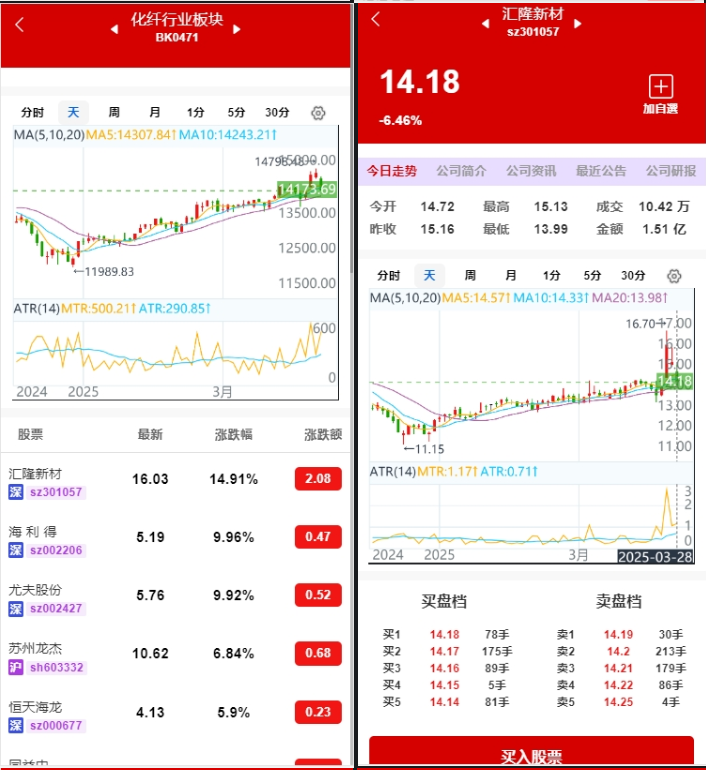Image resolution: width=706 pixels, height=770 pixels.
Task: Click the 卖盘档 heading
Action: pos(619,601)
